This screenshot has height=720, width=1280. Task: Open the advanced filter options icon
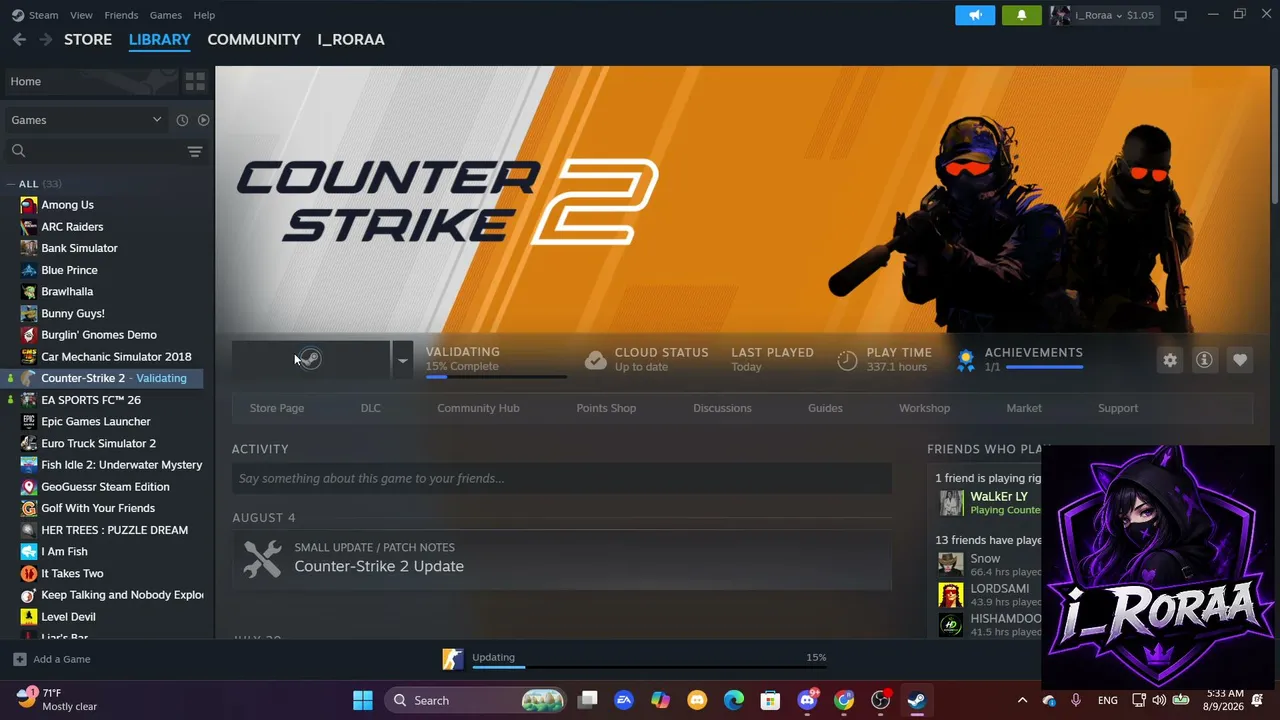pyautogui.click(x=195, y=151)
